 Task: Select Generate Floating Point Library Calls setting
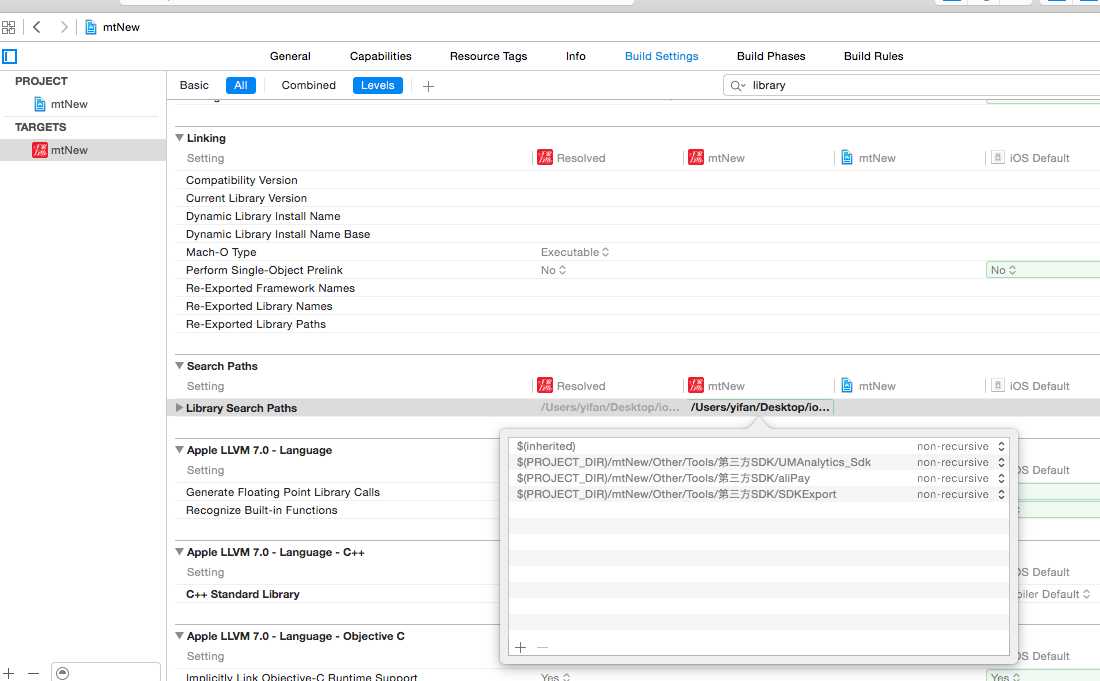(283, 492)
